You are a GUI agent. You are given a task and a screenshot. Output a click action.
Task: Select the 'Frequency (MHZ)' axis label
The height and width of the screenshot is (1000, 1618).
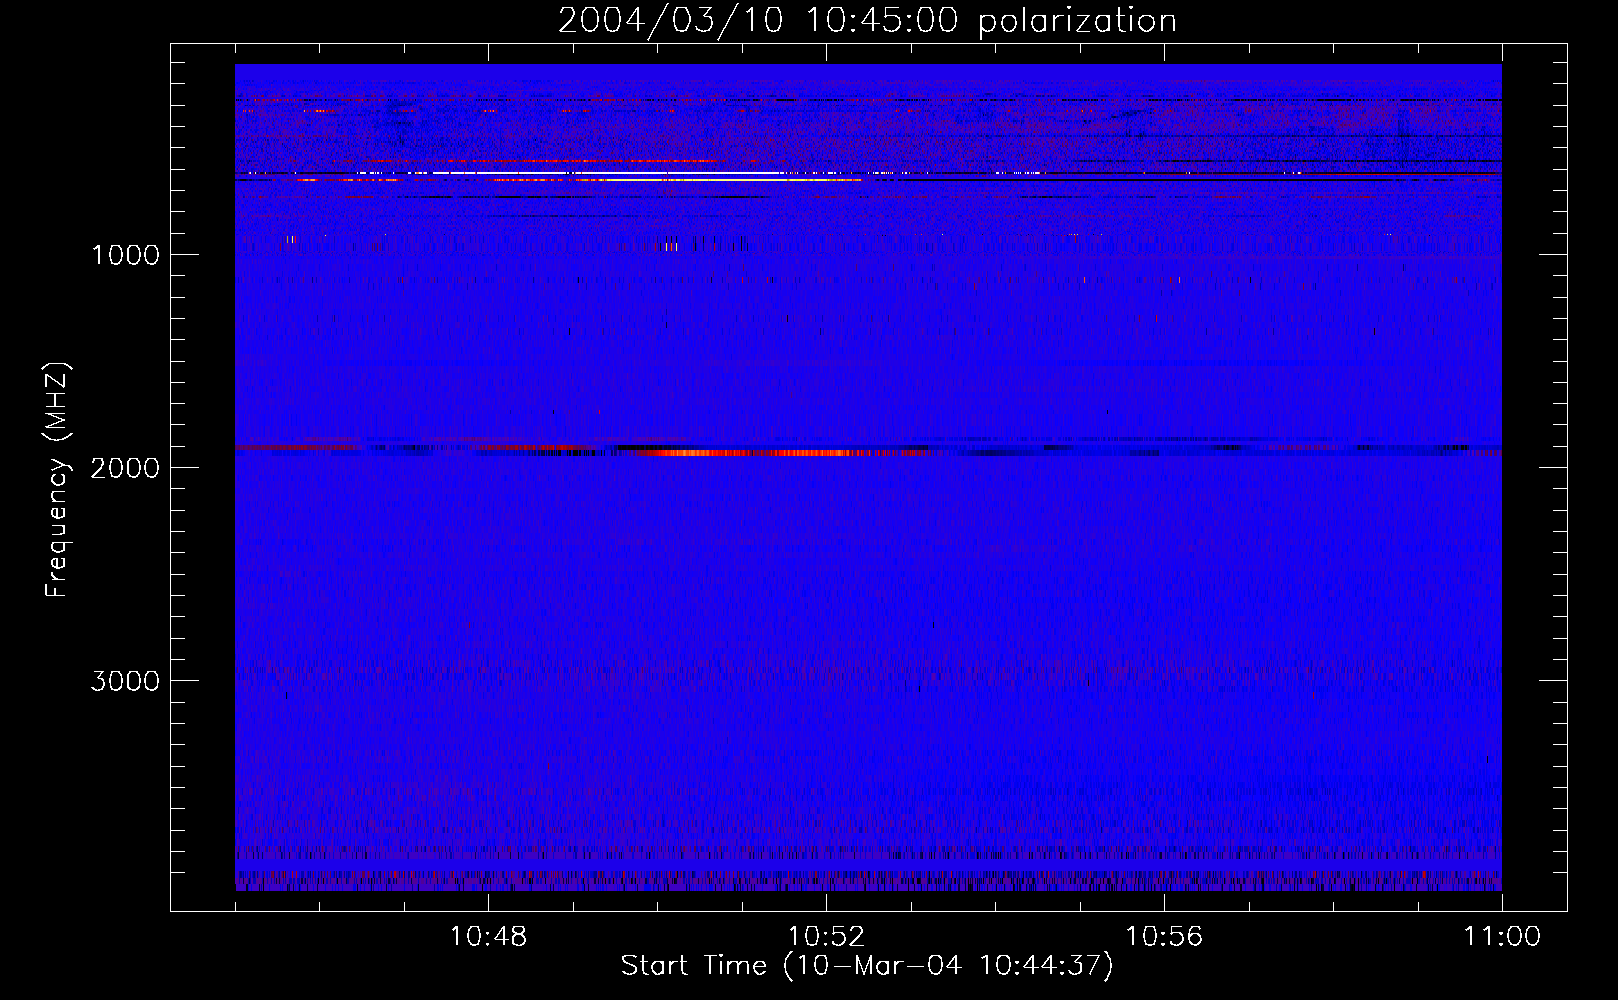(x=57, y=480)
